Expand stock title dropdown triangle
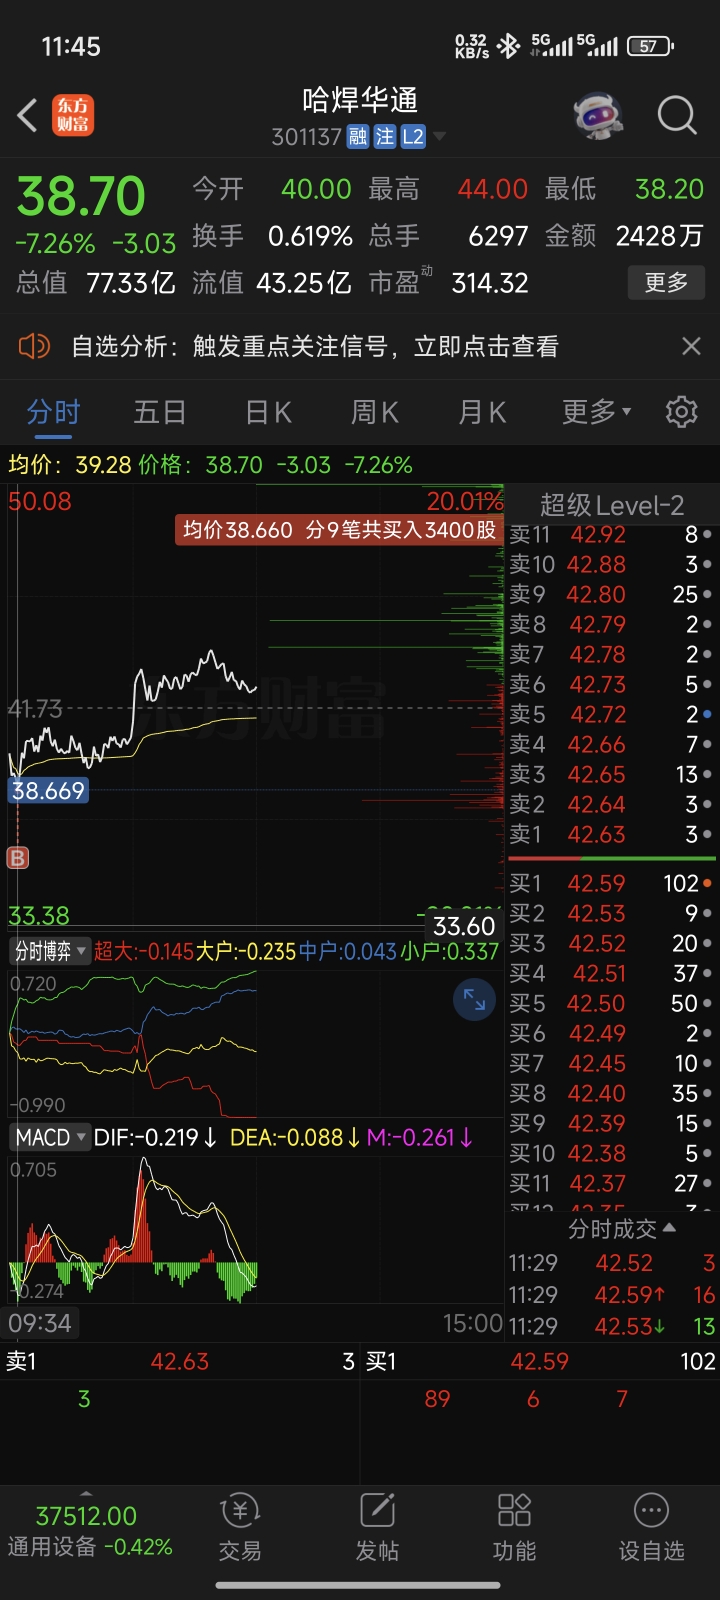This screenshot has width=720, height=1600. [439, 137]
